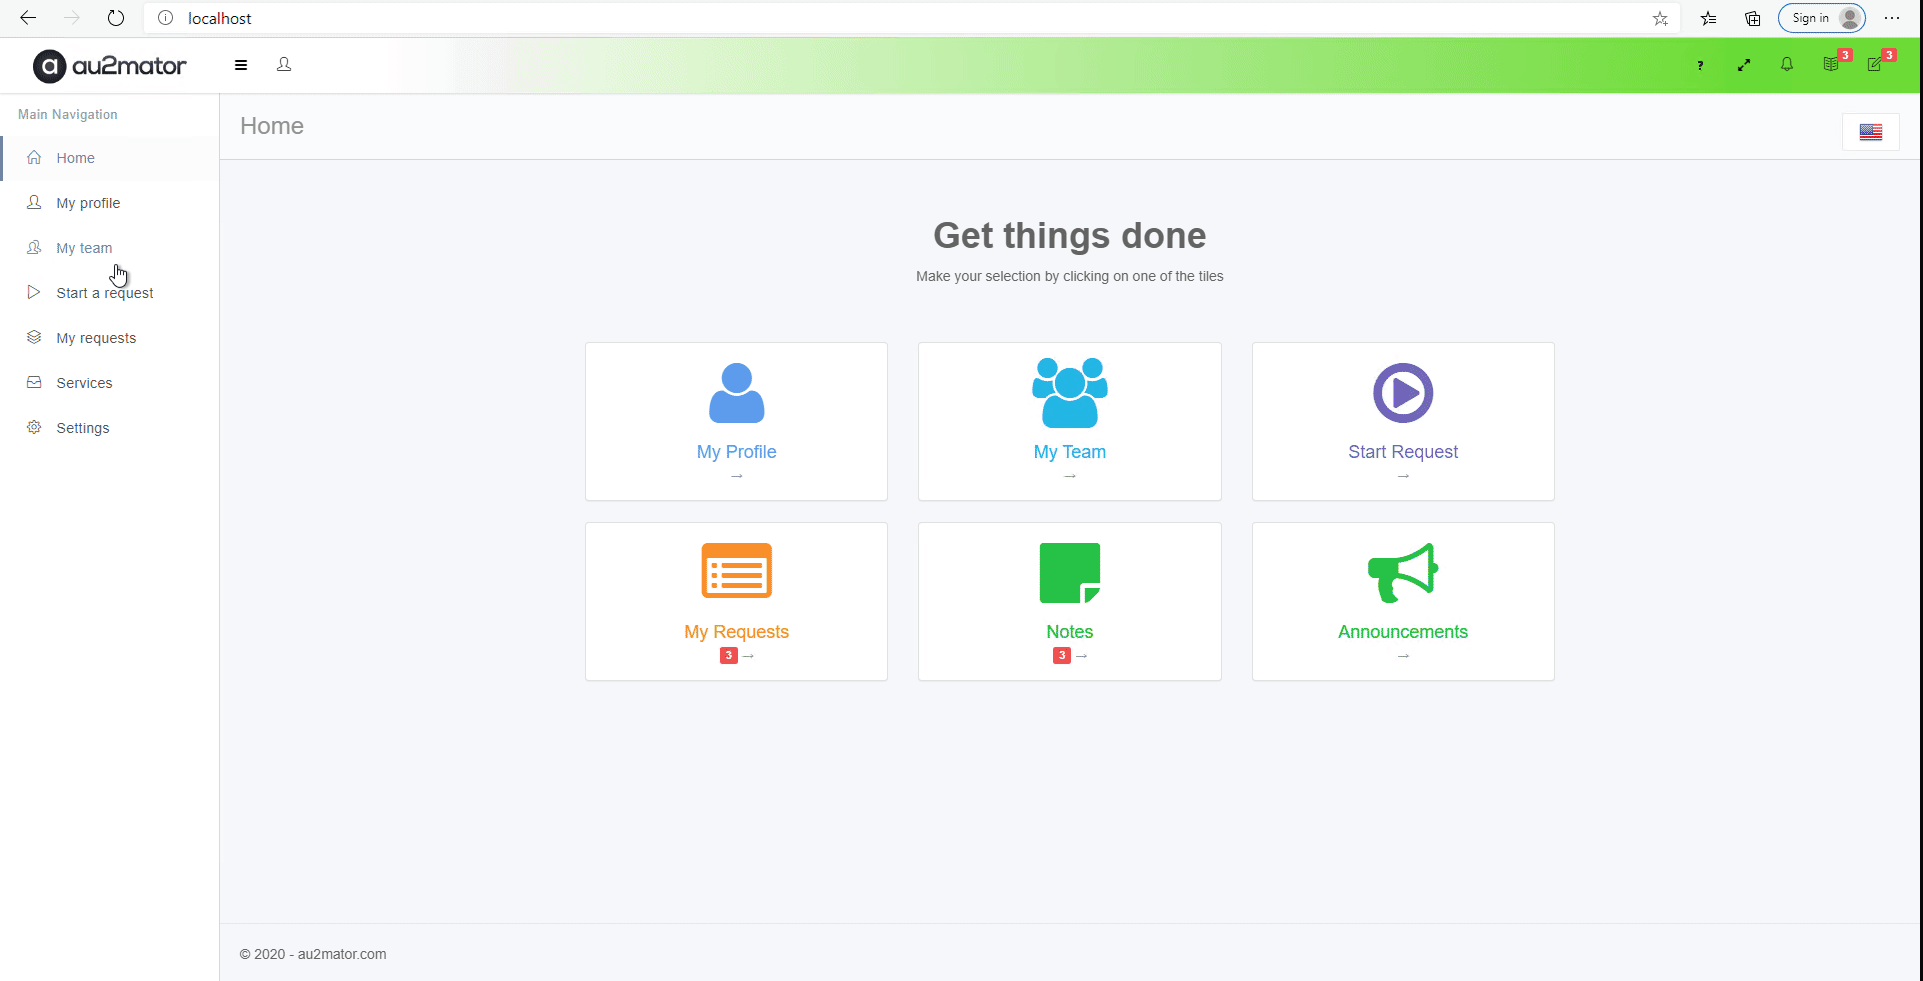This screenshot has height=981, width=1923.
Task: Go to My team in sidebar
Action: (84, 248)
